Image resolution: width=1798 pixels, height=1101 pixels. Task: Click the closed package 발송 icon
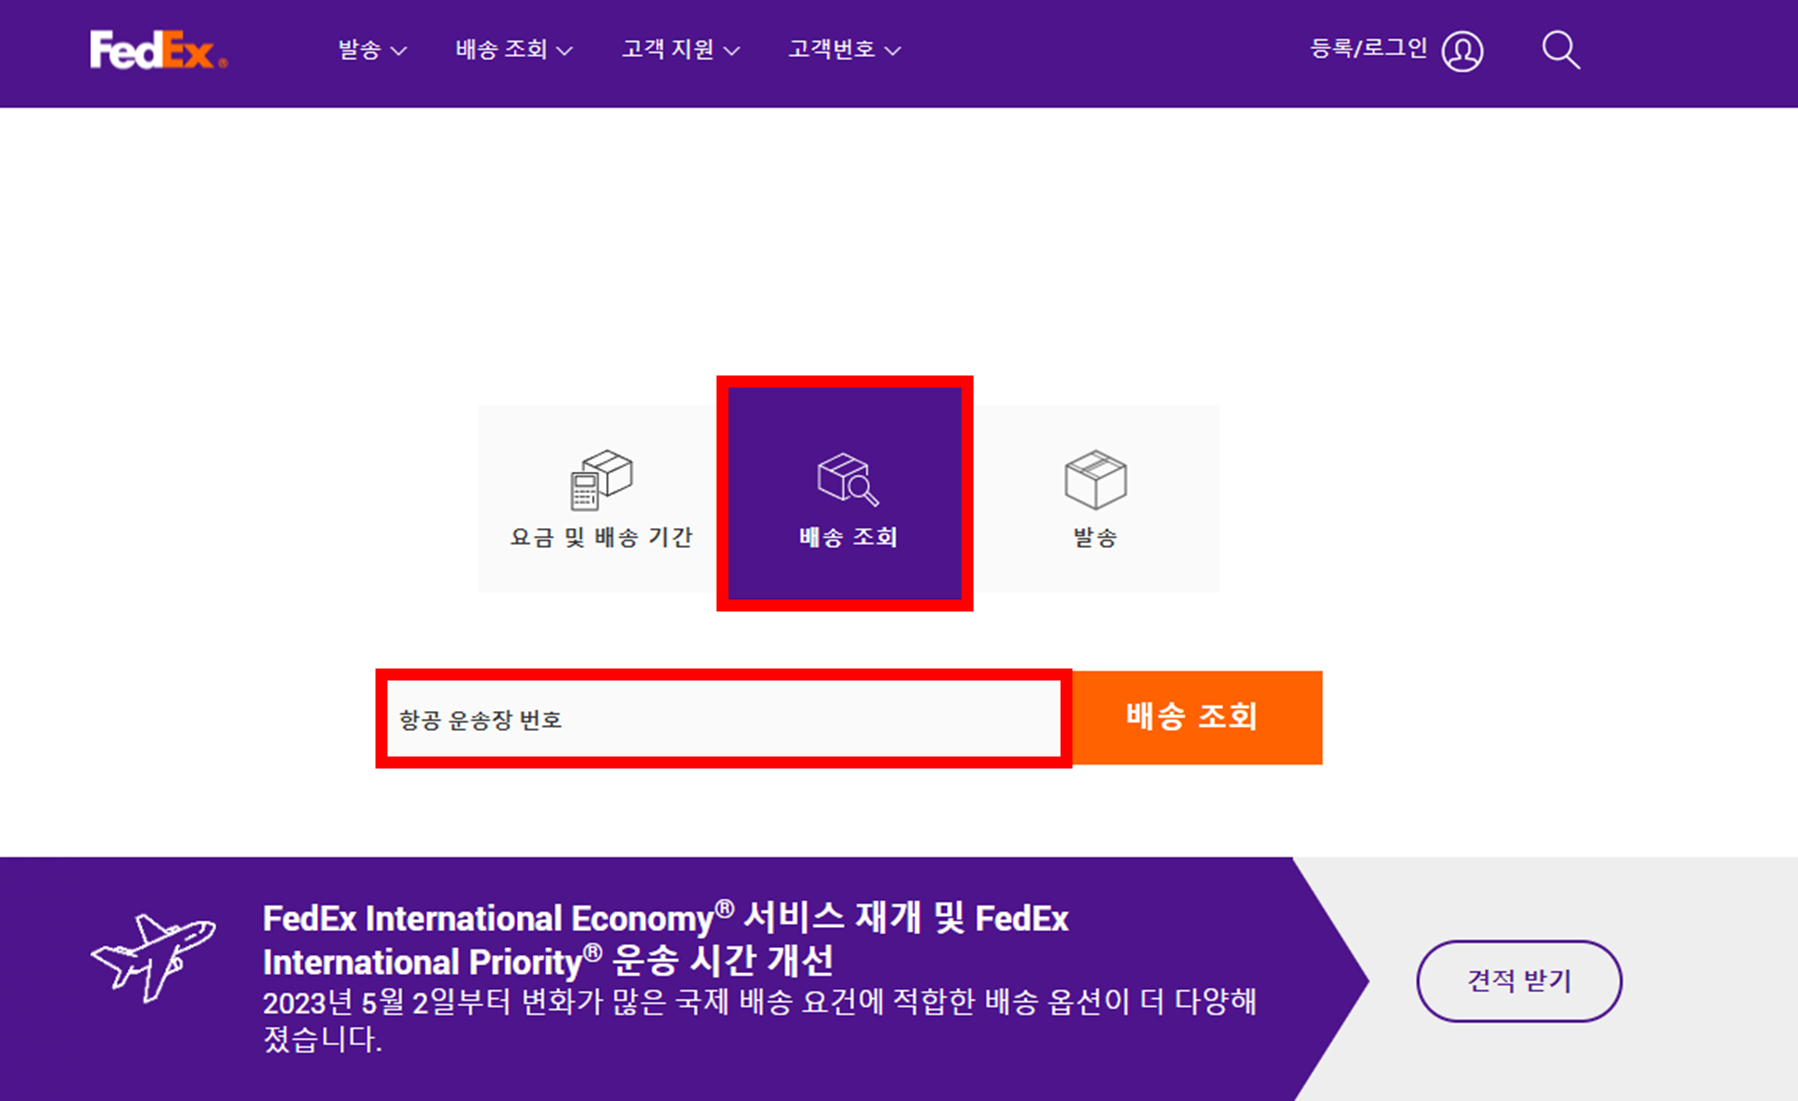pos(1094,480)
